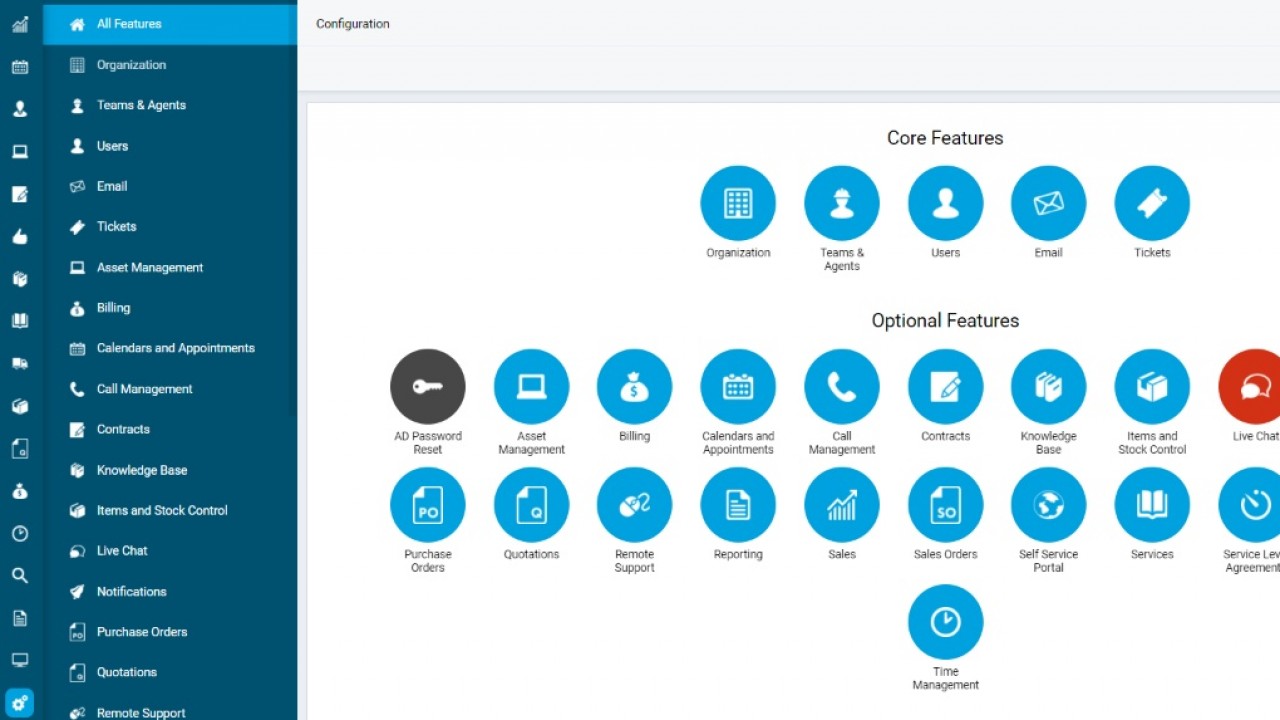Click the Reporting document icon

738,505
